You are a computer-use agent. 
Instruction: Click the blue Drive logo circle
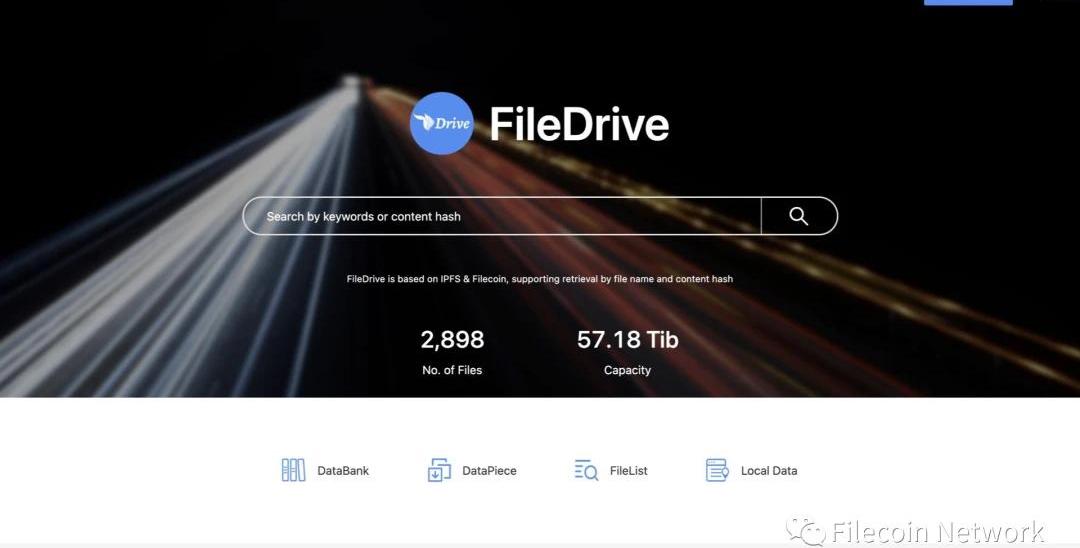[x=442, y=123]
